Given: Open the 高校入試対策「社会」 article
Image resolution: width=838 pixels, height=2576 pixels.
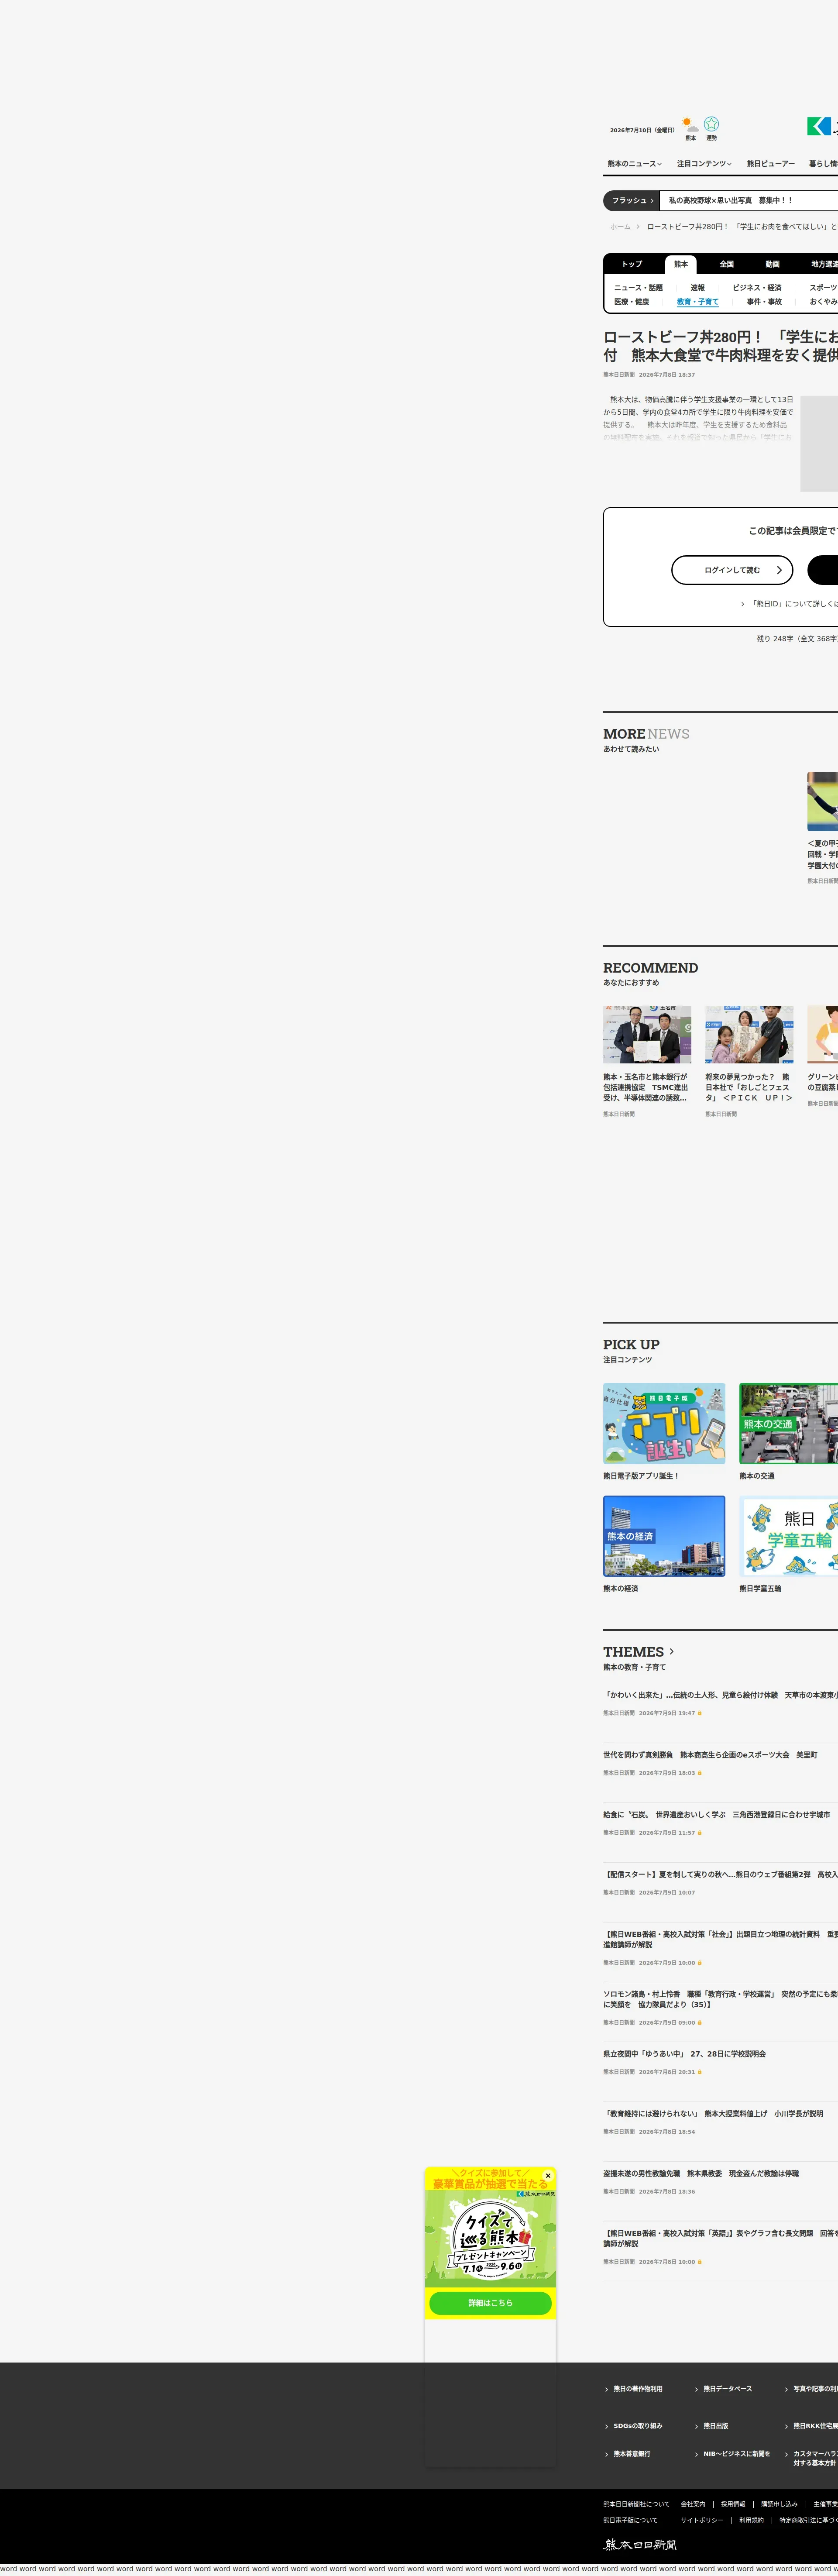Looking at the screenshot, I should 720,1940.
